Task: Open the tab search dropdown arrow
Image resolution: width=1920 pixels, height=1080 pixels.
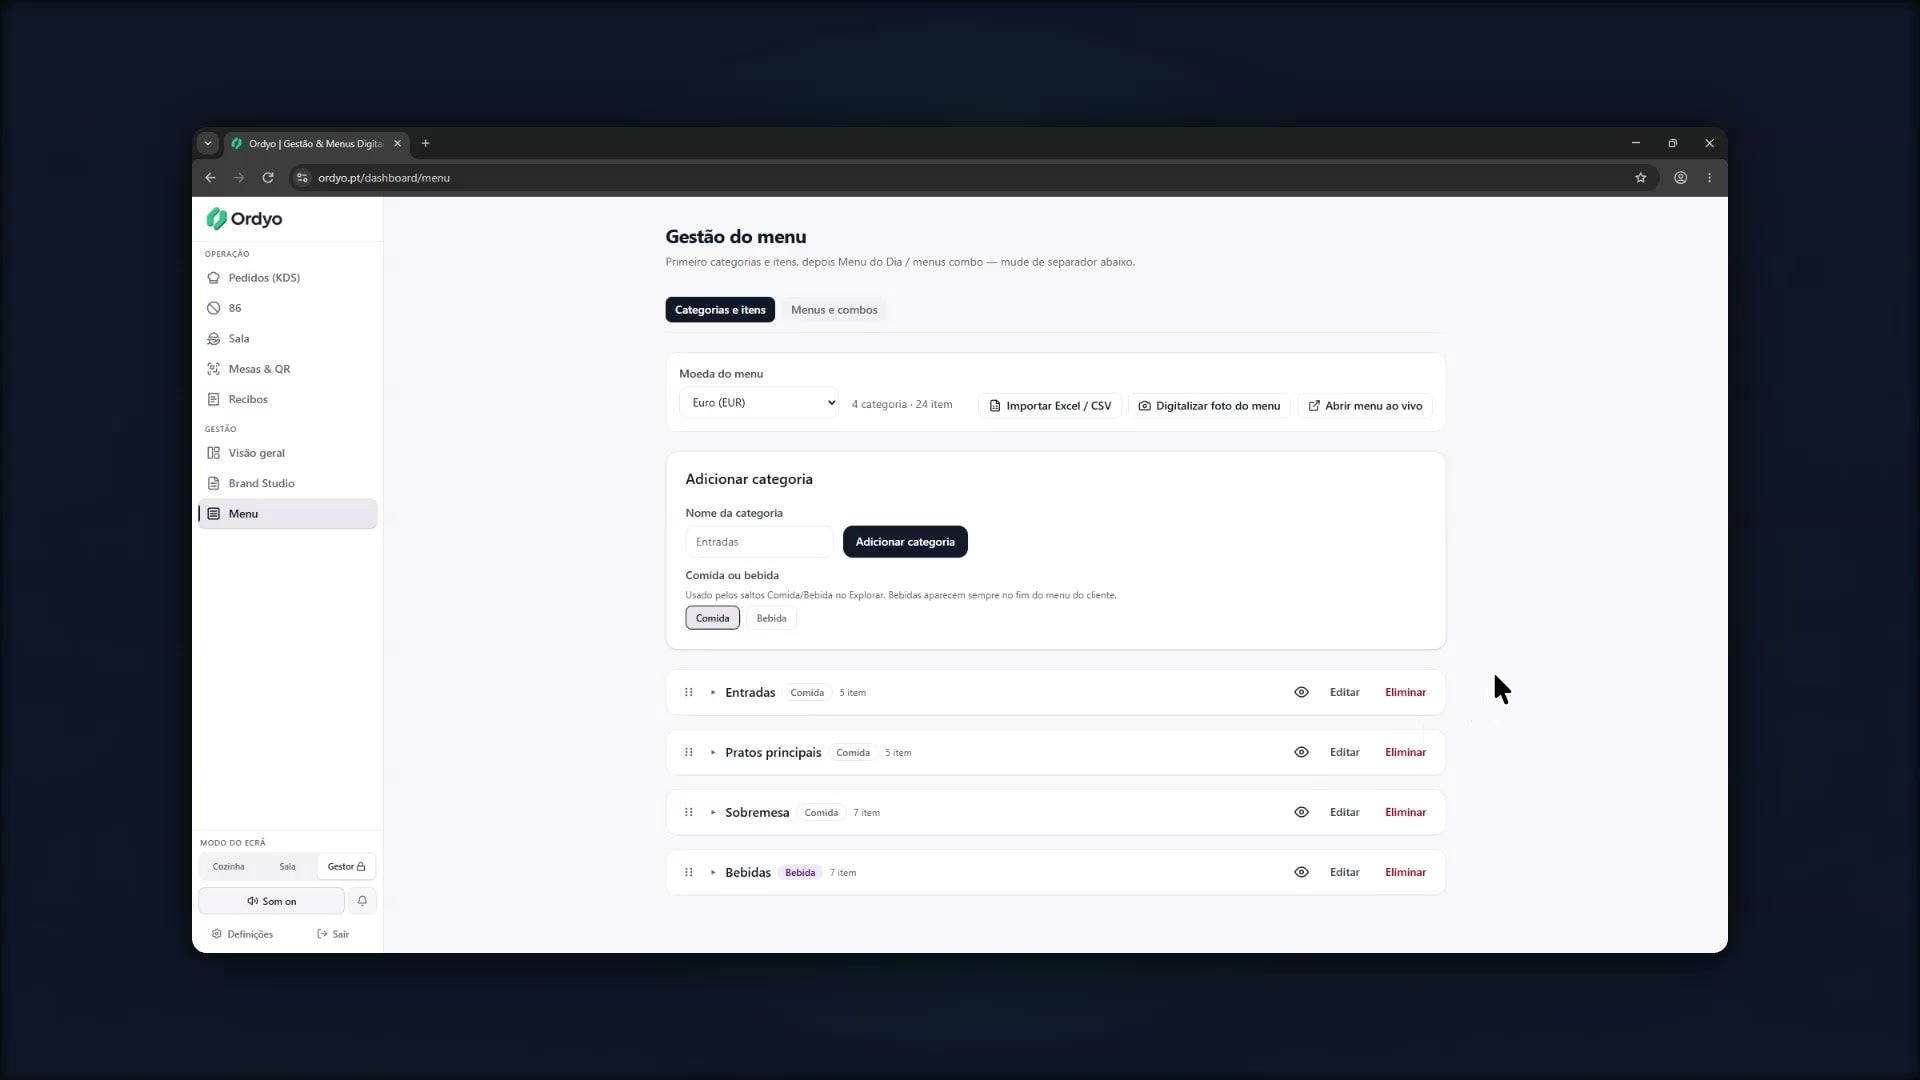Action: [208, 144]
